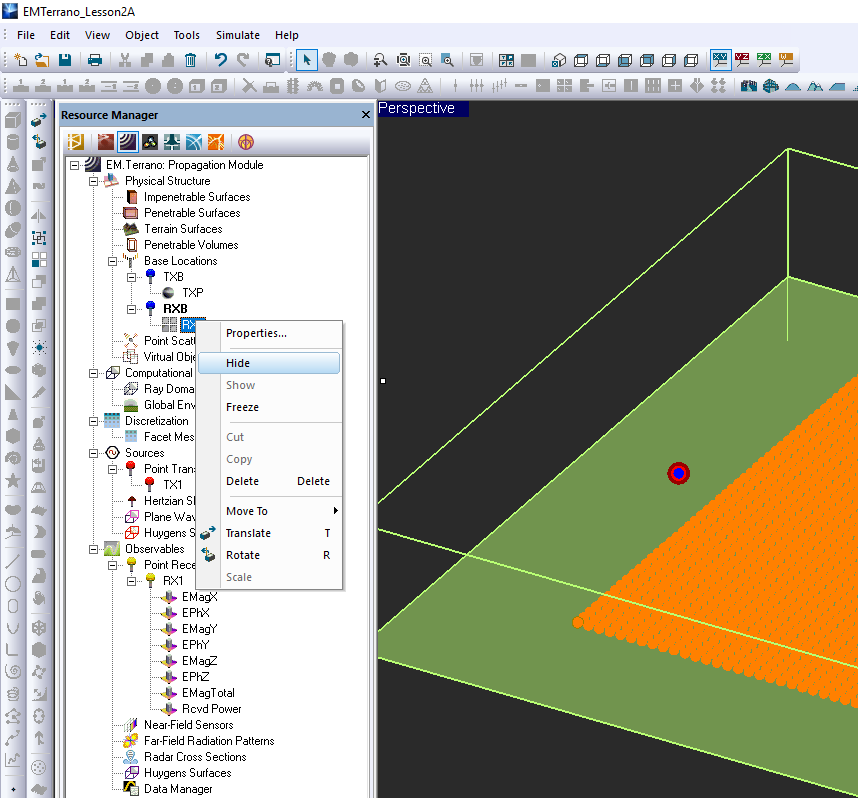Select the YZ work plane icon
858x798 pixels.
(x=742, y=60)
